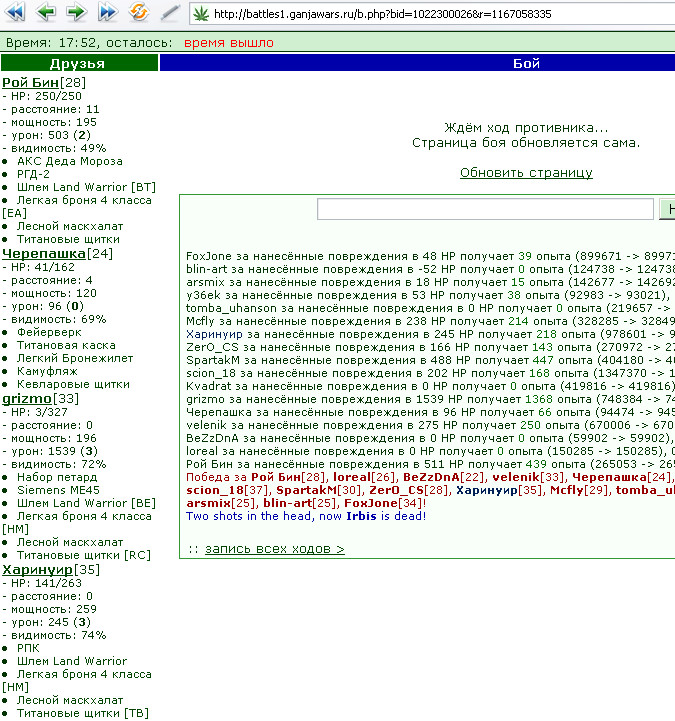Viewport: 675px width, 721px height.
Task: Click 'Irbis' name in death message
Action: pos(361,516)
